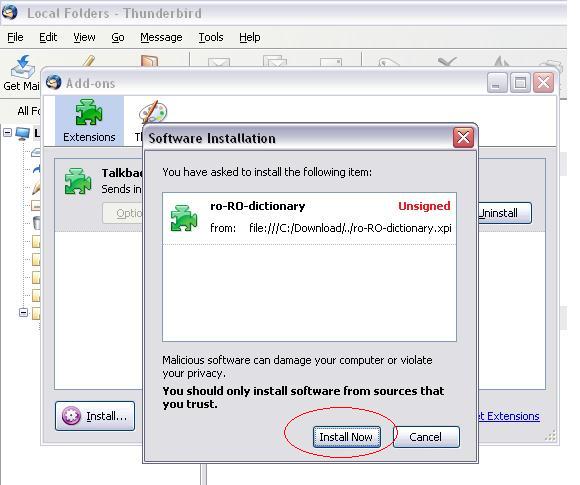The image size is (580, 485).
Task: Open the View menu
Action: click(x=84, y=37)
